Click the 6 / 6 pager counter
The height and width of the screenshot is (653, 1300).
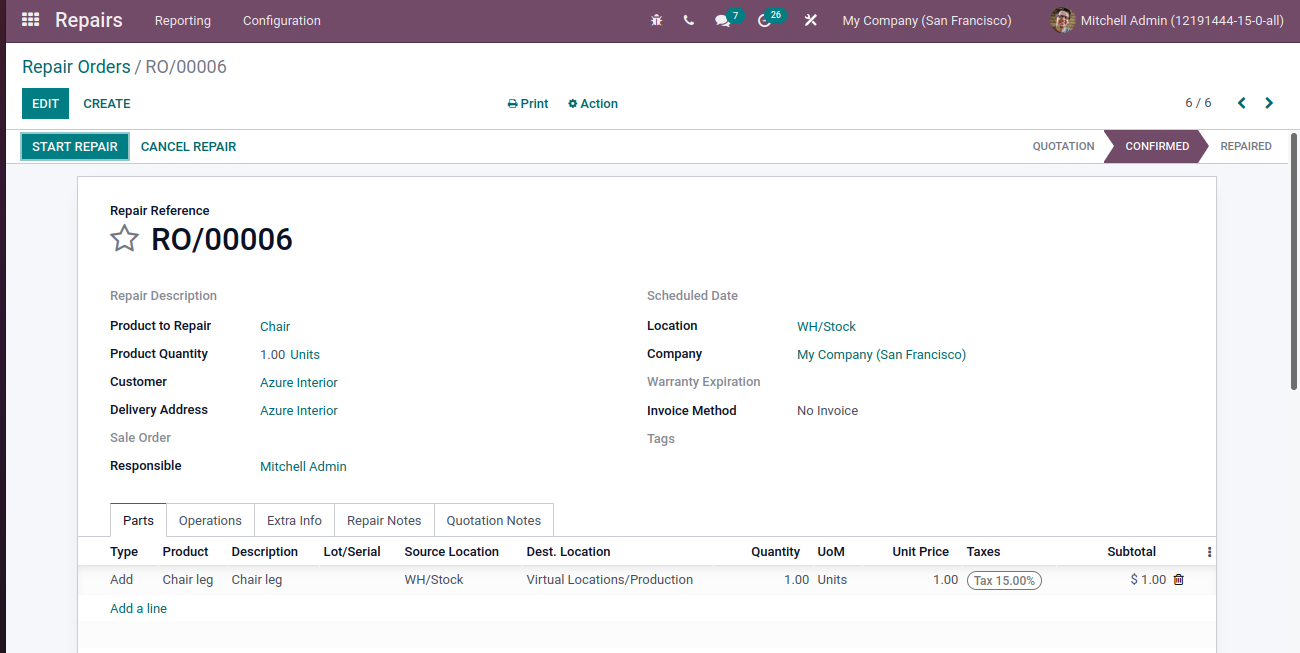[x=1198, y=103]
